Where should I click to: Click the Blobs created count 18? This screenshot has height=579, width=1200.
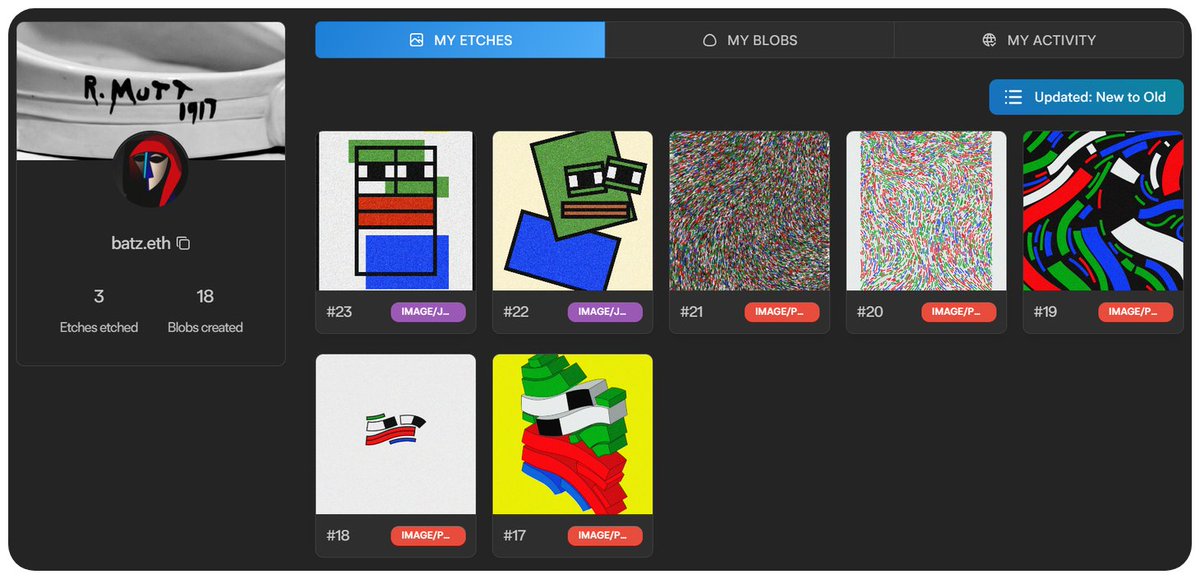click(205, 296)
